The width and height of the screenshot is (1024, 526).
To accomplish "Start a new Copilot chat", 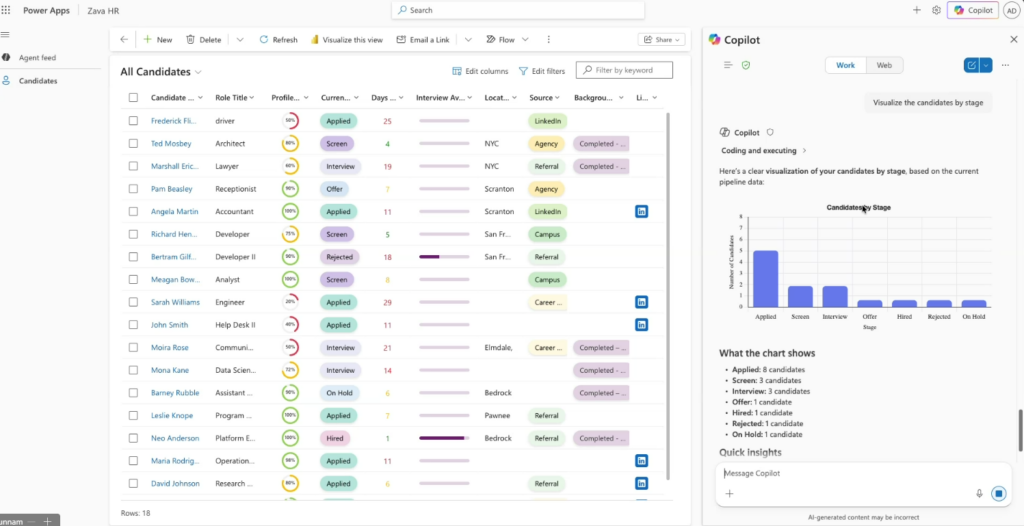I will tap(971, 65).
